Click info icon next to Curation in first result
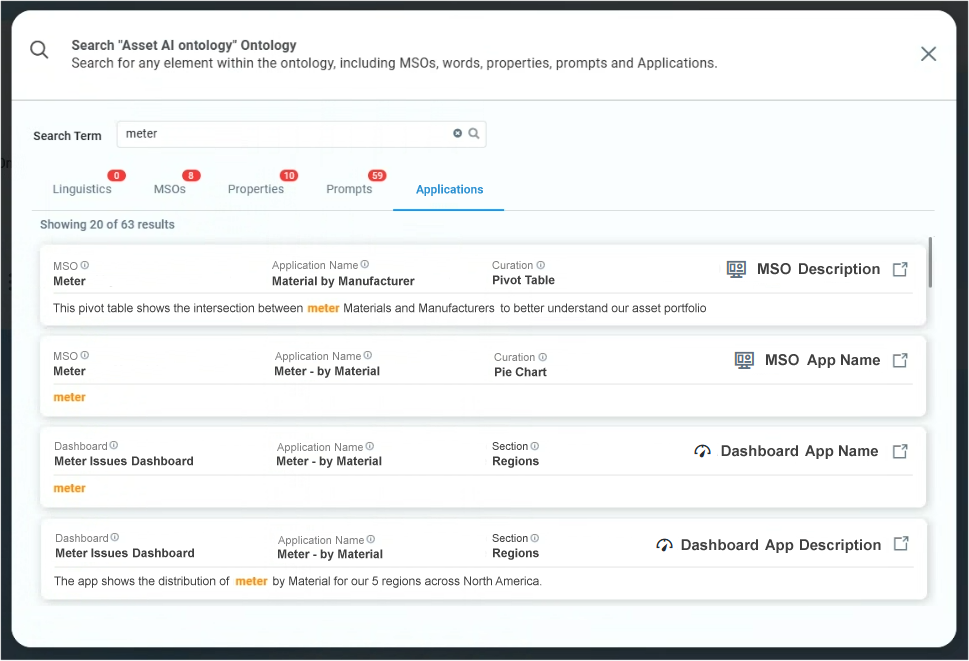 coord(541,265)
